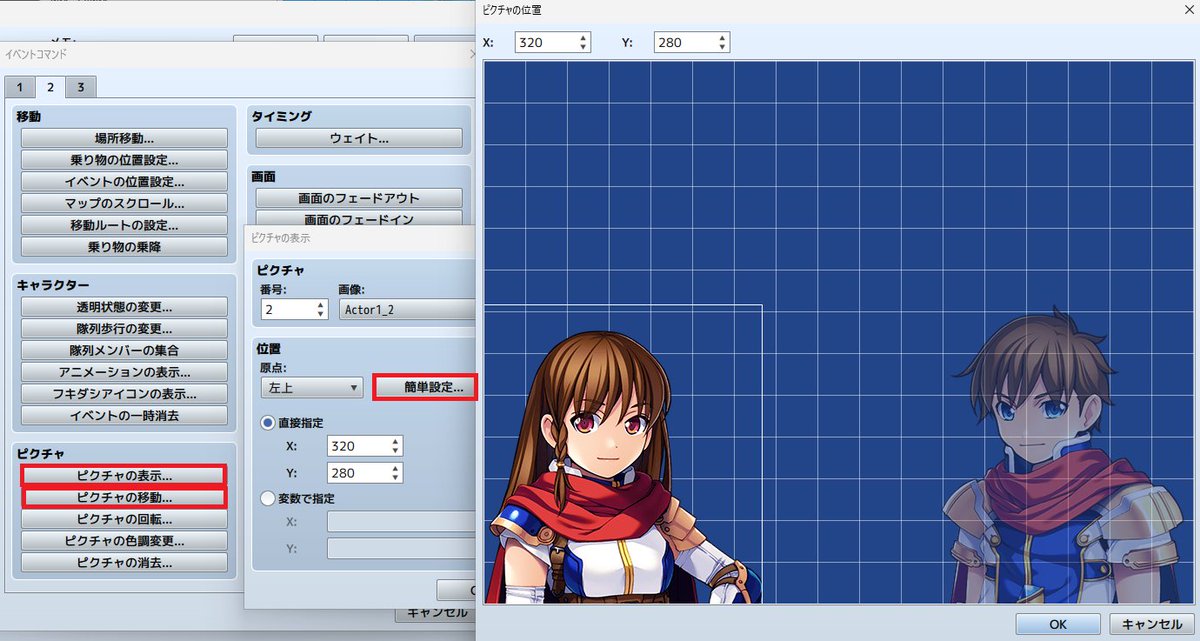Increase X value in ピクチャの位置 window

click(584, 38)
